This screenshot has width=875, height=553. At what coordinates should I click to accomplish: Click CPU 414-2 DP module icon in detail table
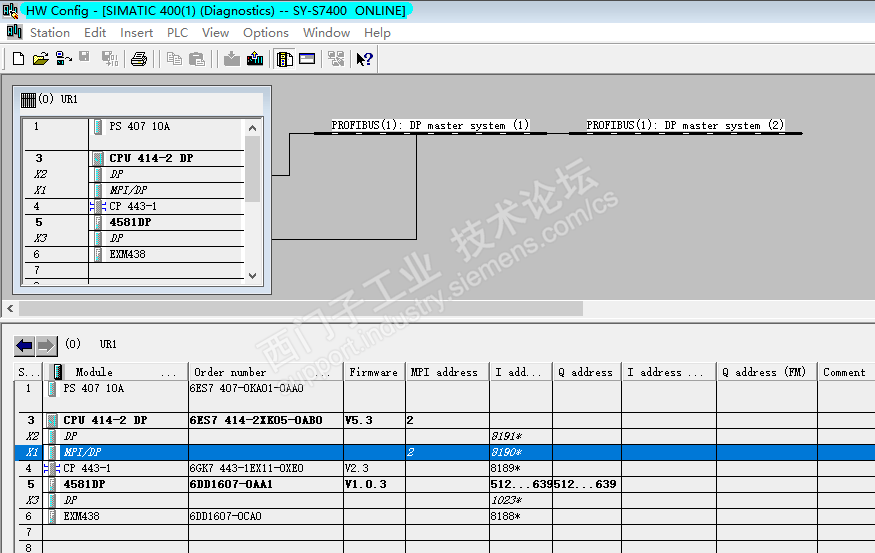coord(52,420)
